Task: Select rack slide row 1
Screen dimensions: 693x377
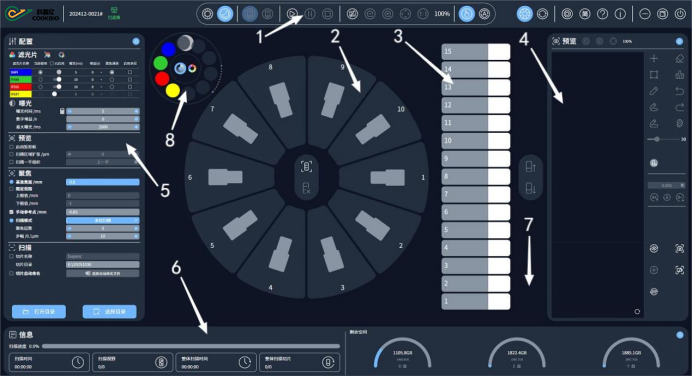Action: point(476,301)
